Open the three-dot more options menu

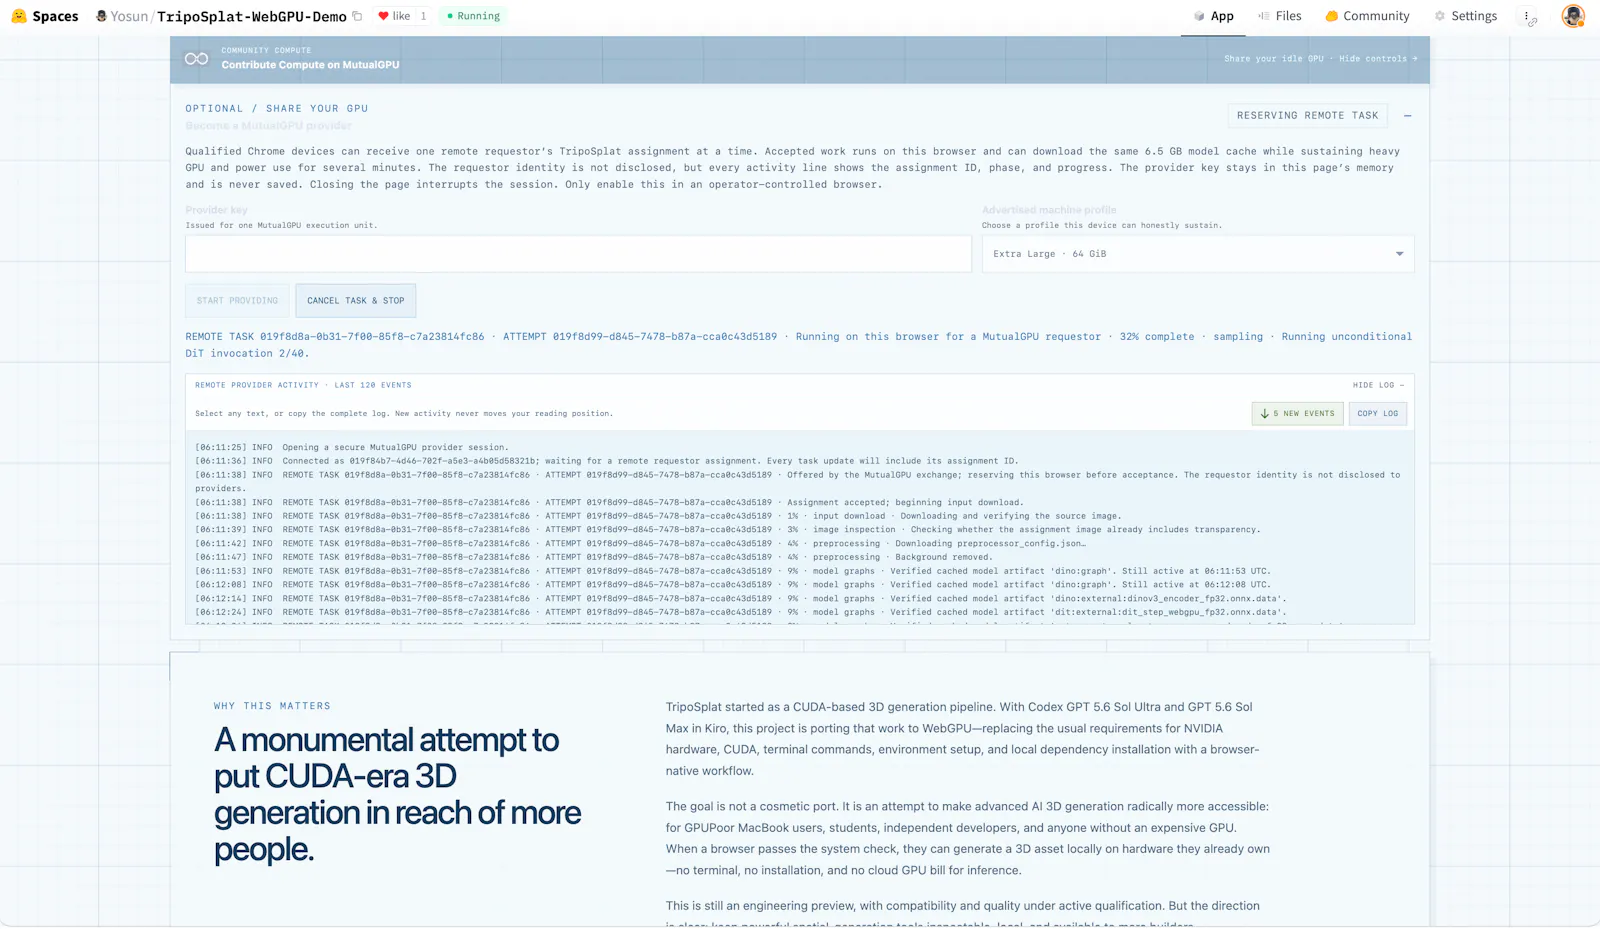point(1529,16)
